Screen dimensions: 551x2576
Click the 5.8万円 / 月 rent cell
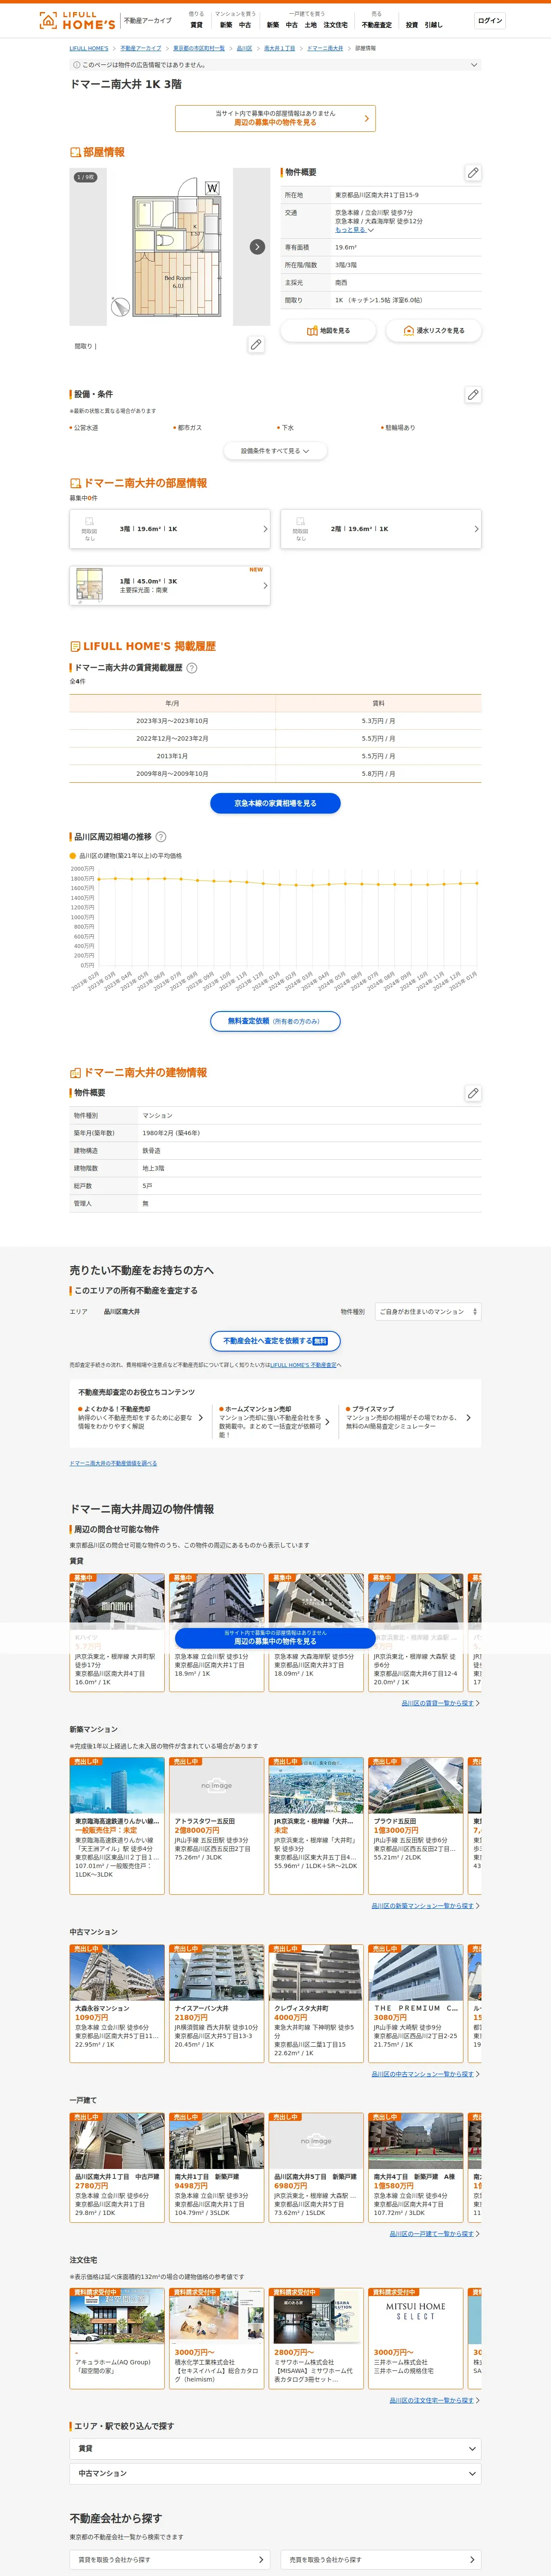[378, 774]
